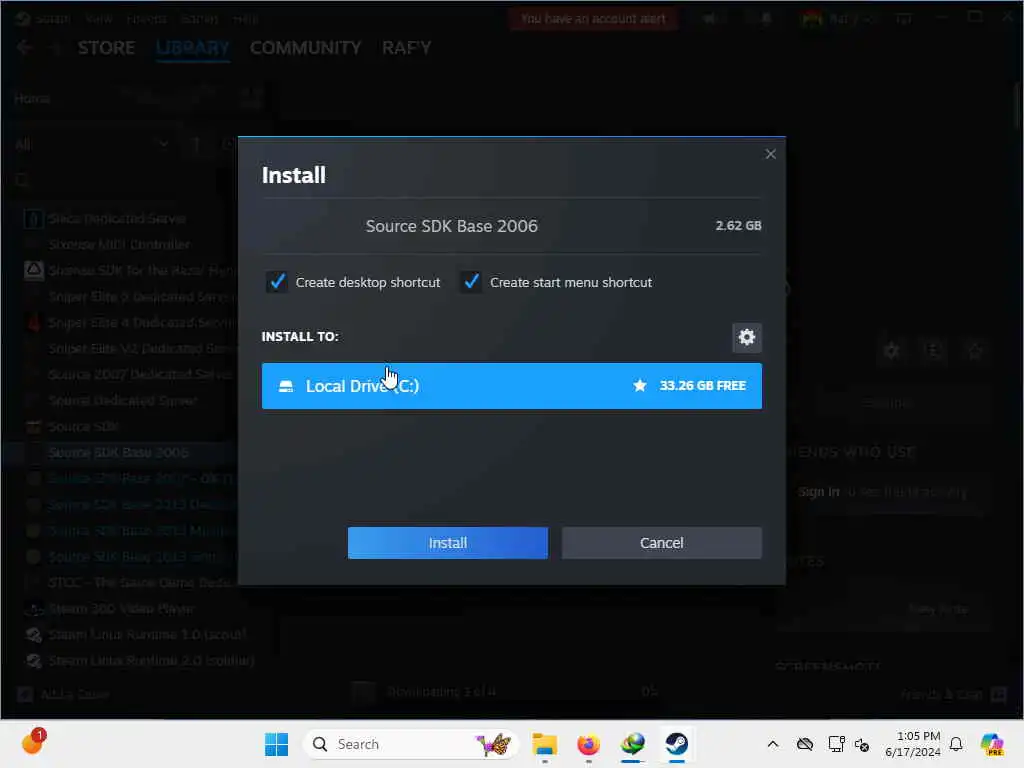Open Friends & Chat in Steam footer

click(x=954, y=694)
